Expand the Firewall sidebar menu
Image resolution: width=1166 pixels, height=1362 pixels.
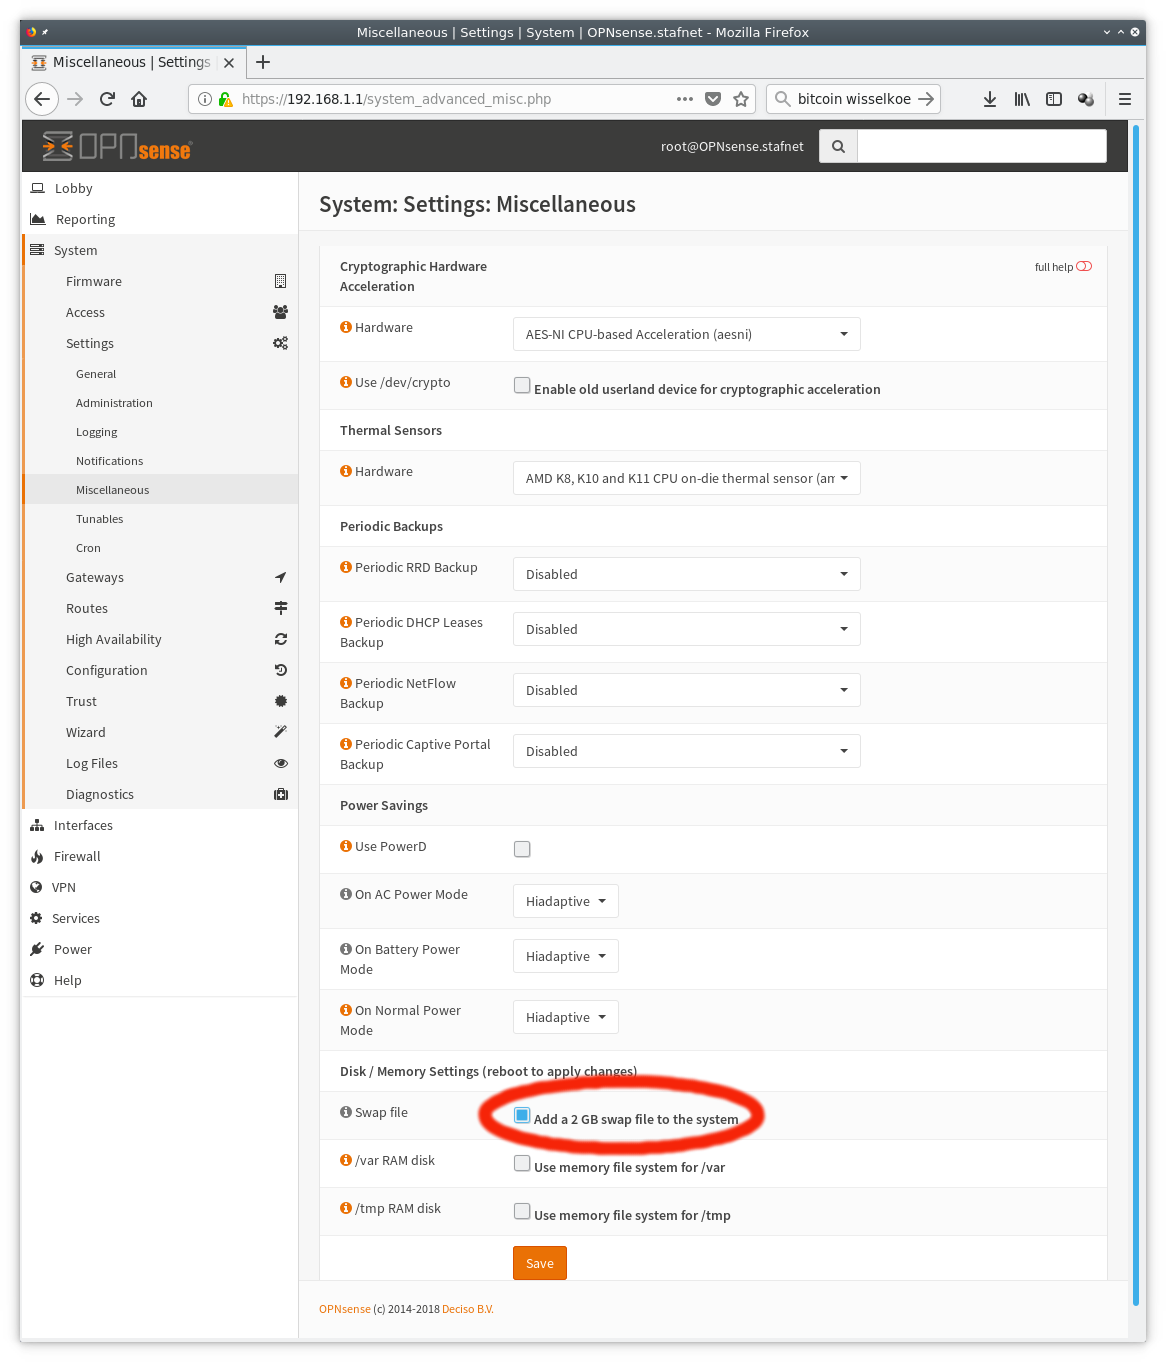tap(77, 856)
